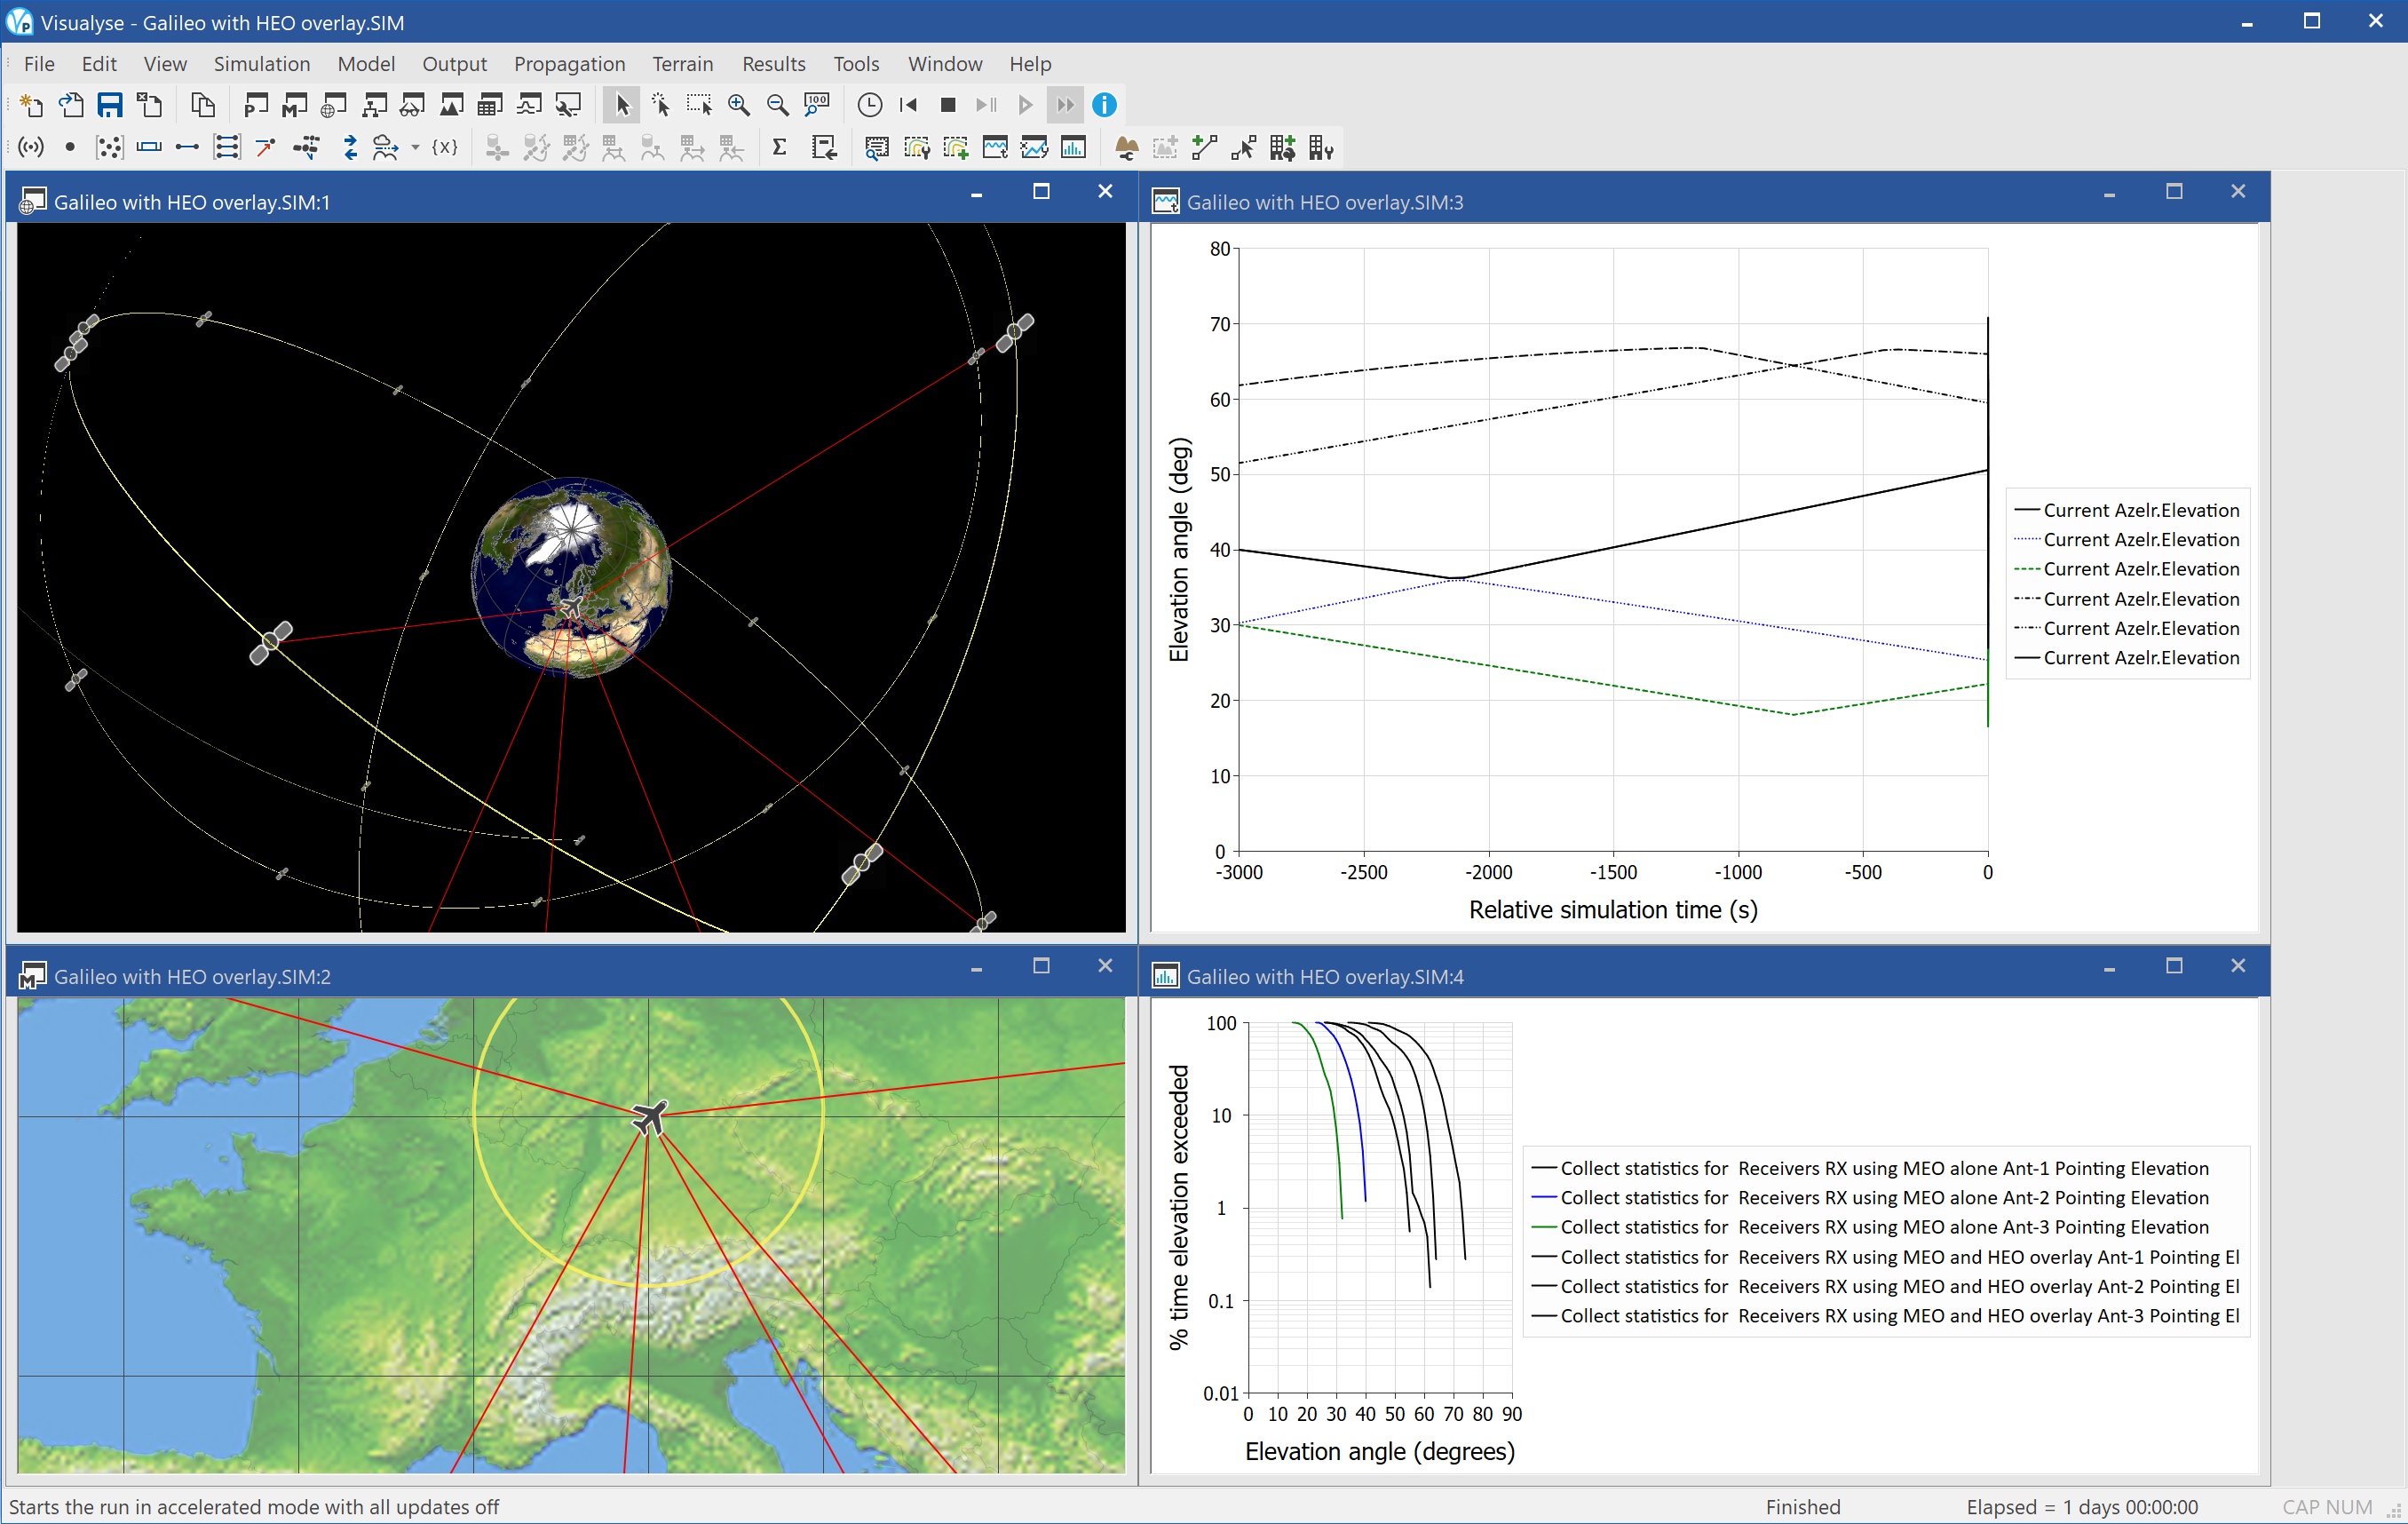
Task: Start the simulation with play button
Action: coord(1026,105)
